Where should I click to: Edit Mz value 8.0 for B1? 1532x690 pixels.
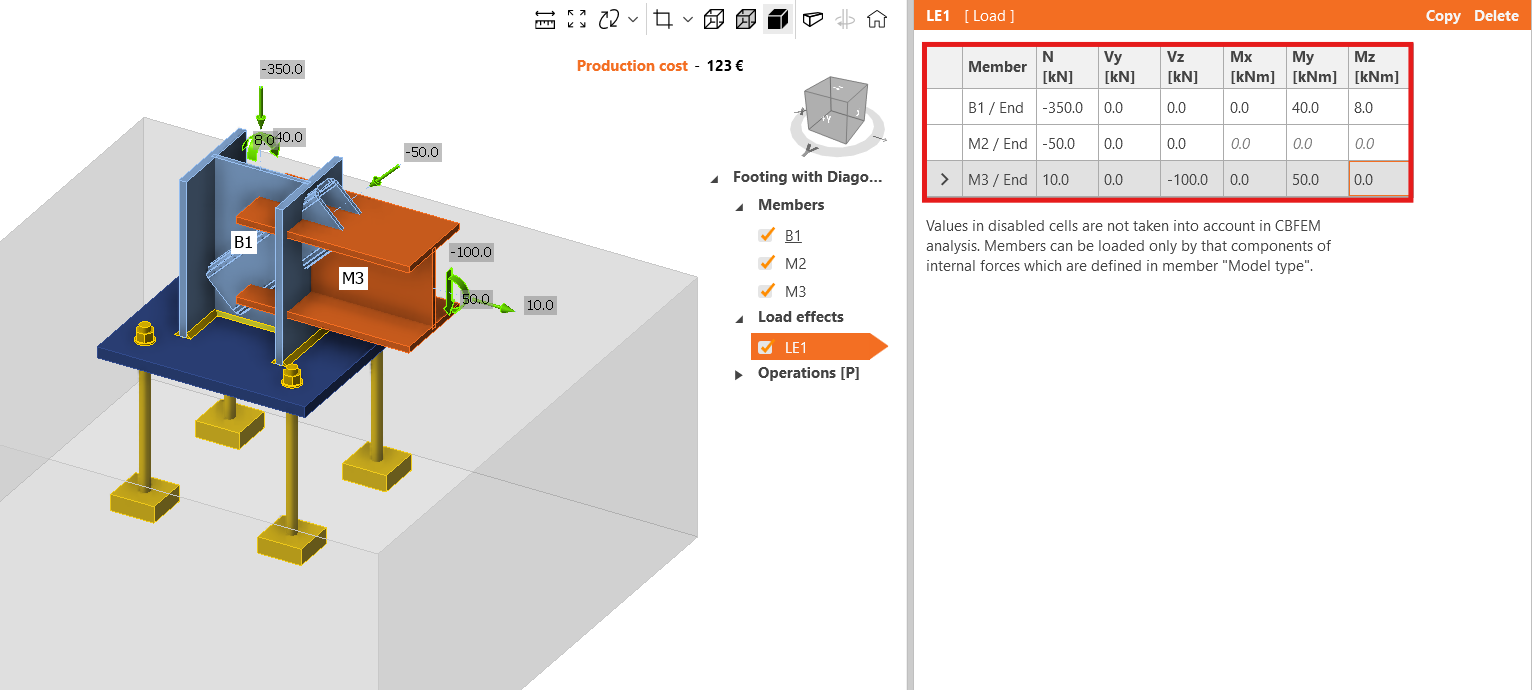coord(1378,107)
